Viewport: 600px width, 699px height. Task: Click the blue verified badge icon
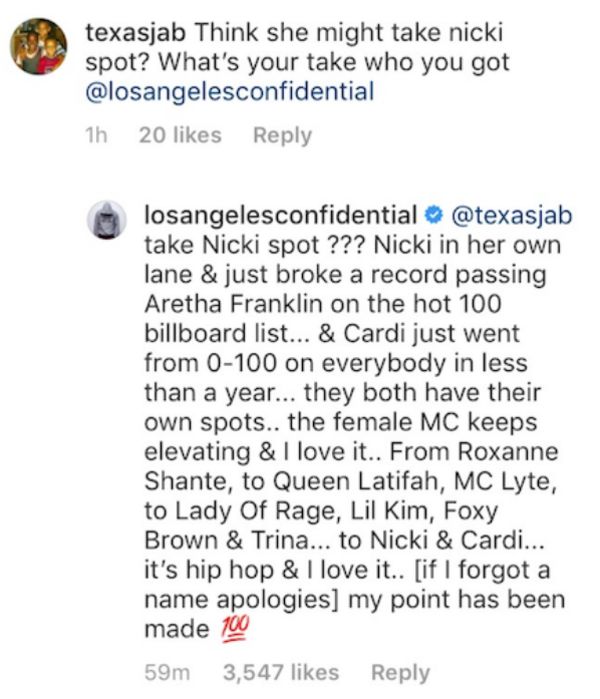coord(433,215)
